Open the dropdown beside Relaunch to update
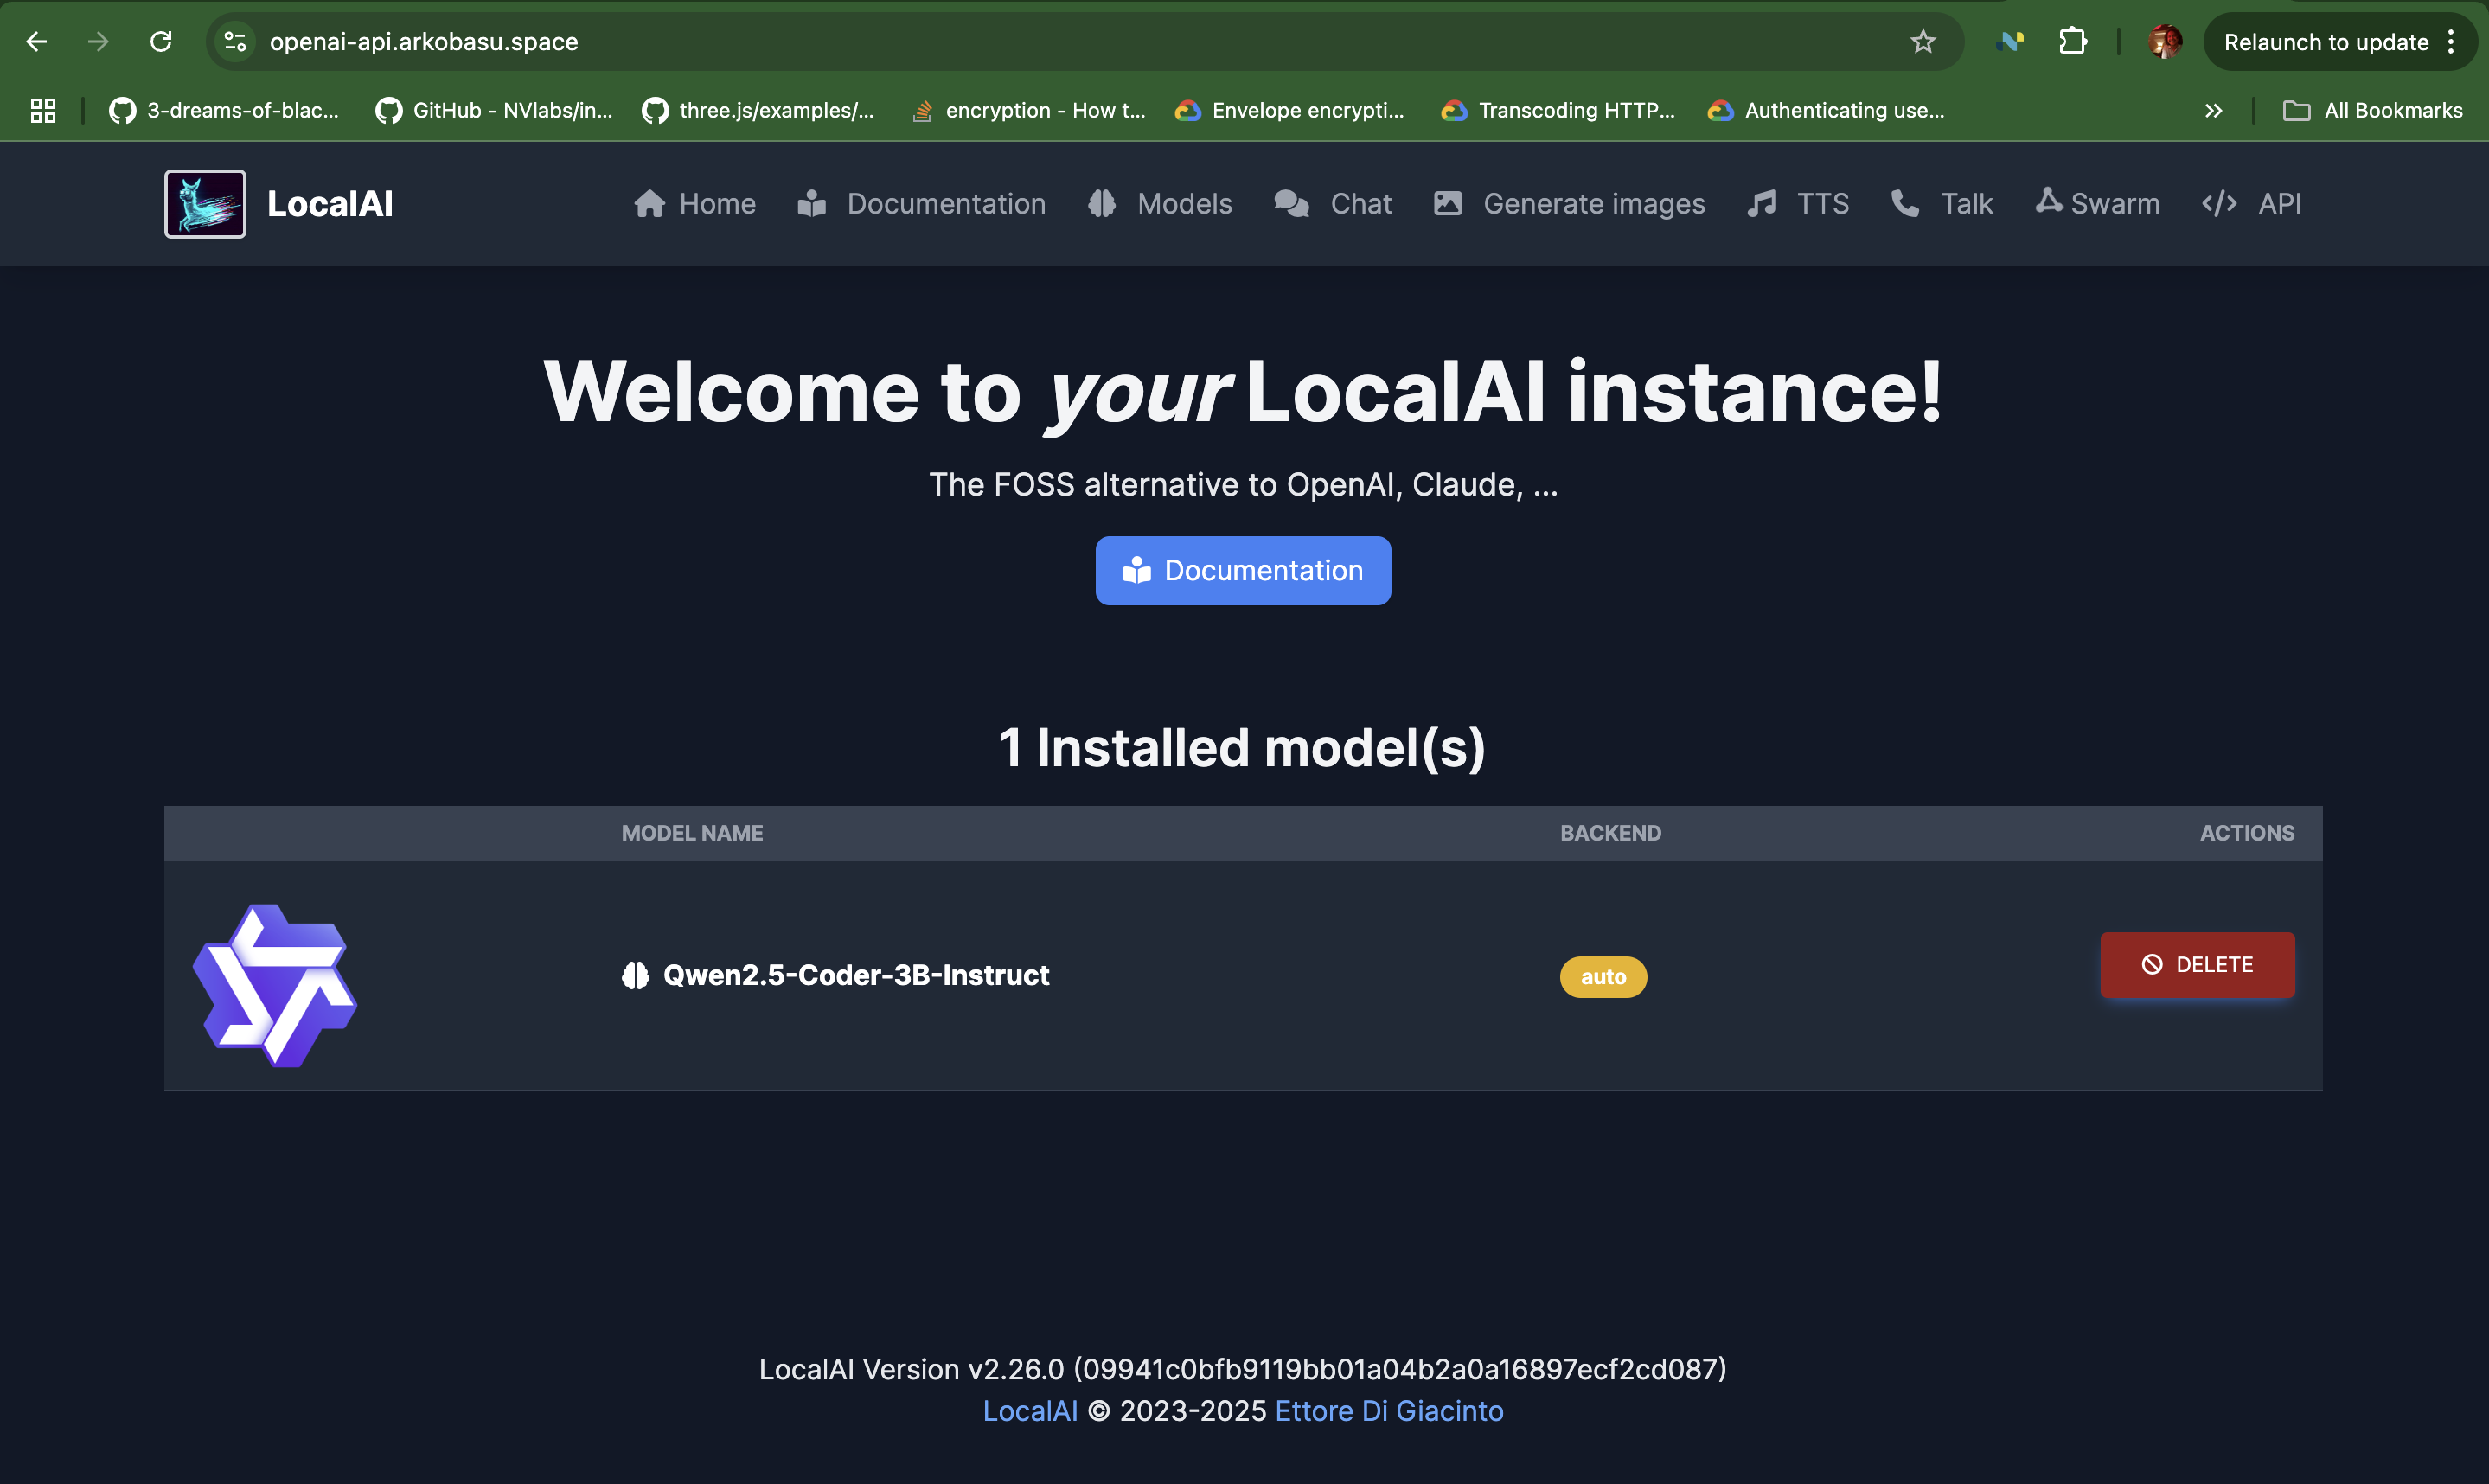The width and height of the screenshot is (2489, 1484). coord(2449,41)
